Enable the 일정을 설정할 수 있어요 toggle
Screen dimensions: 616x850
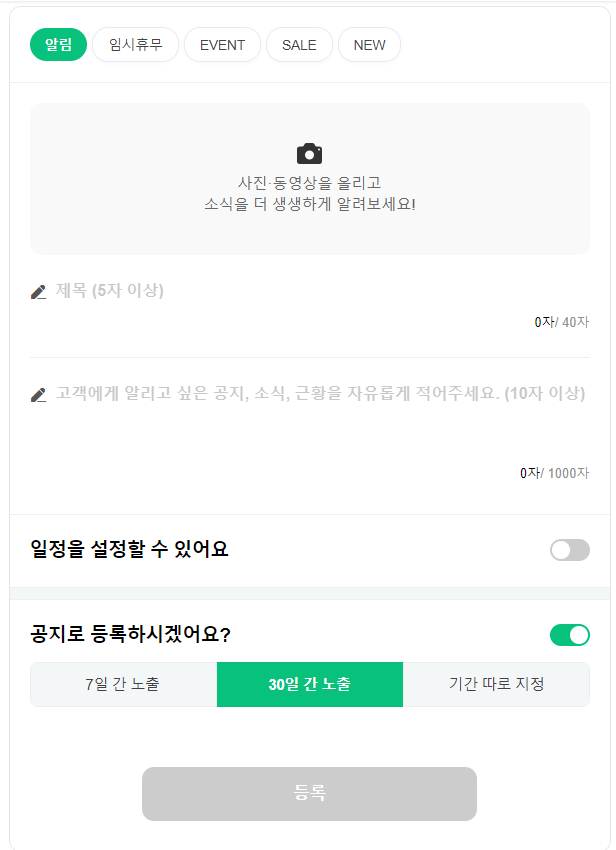pos(570,550)
